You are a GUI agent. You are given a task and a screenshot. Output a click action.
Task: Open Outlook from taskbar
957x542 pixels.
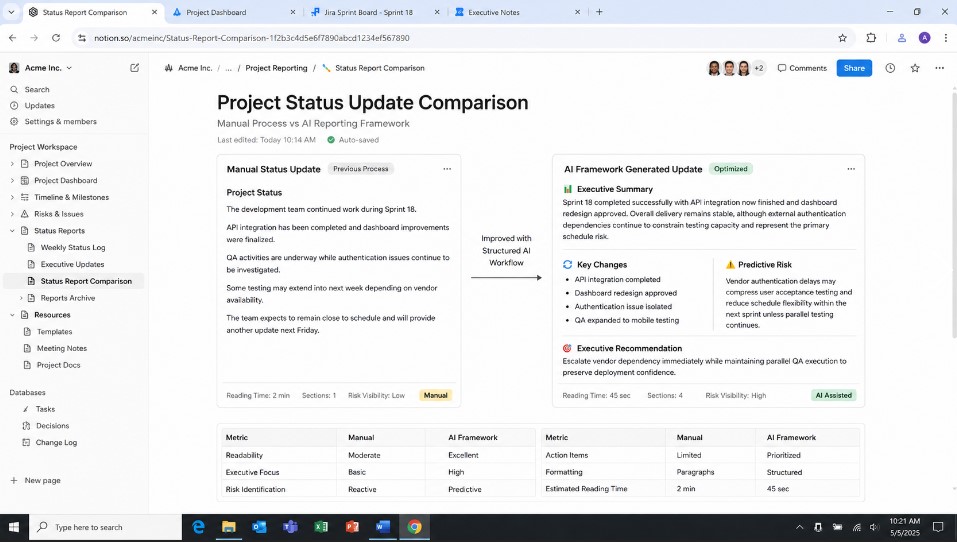[x=259, y=527]
